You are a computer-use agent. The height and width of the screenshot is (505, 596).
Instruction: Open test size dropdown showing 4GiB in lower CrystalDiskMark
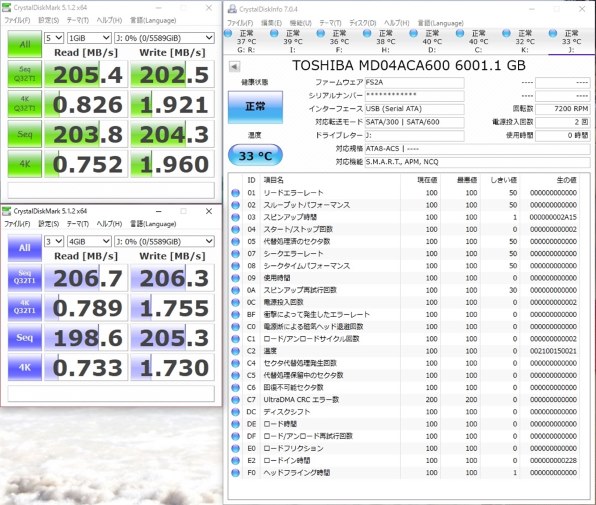pyautogui.click(x=89, y=241)
